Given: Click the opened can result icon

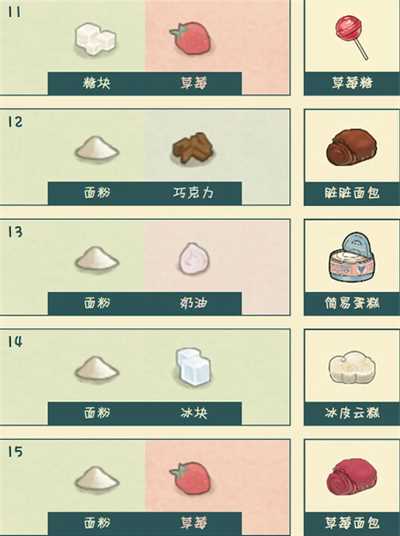Looking at the screenshot, I should coord(352,257).
